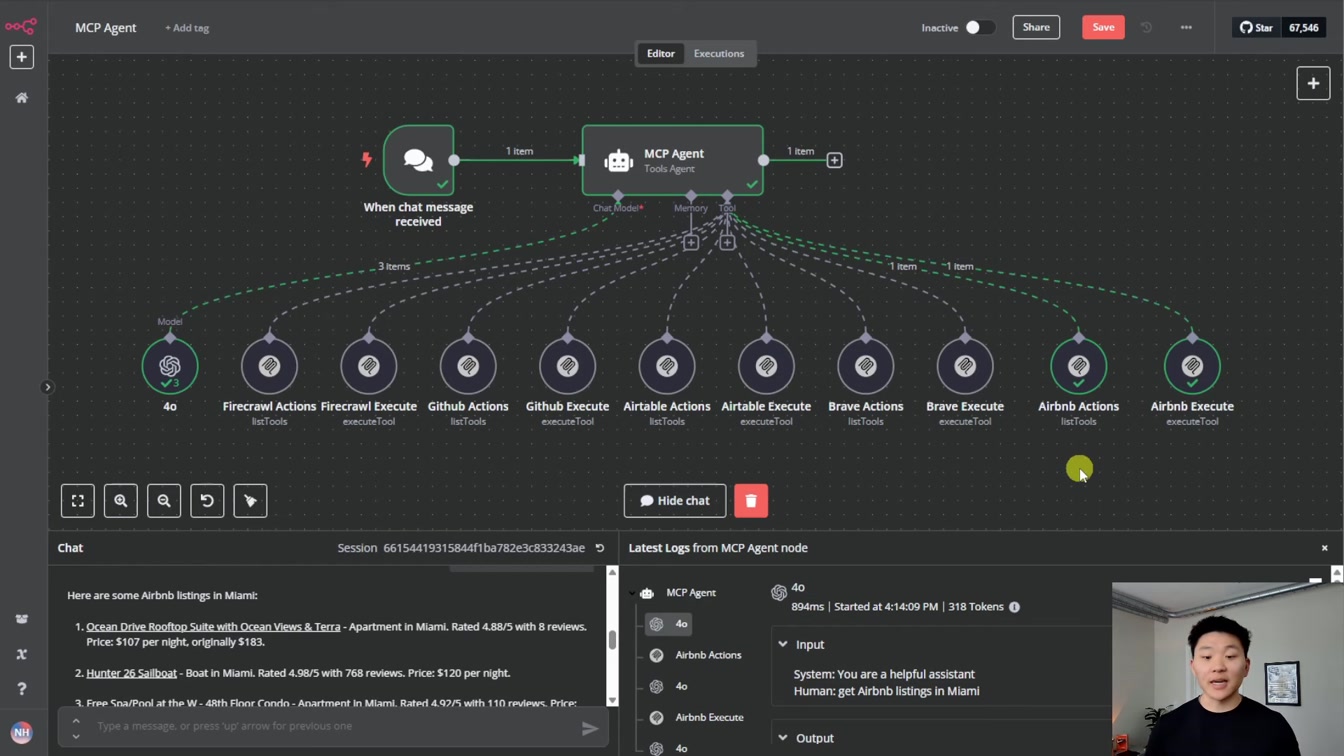Select the 4o model node on canvas
This screenshot has width=1344, height=756.
point(170,366)
